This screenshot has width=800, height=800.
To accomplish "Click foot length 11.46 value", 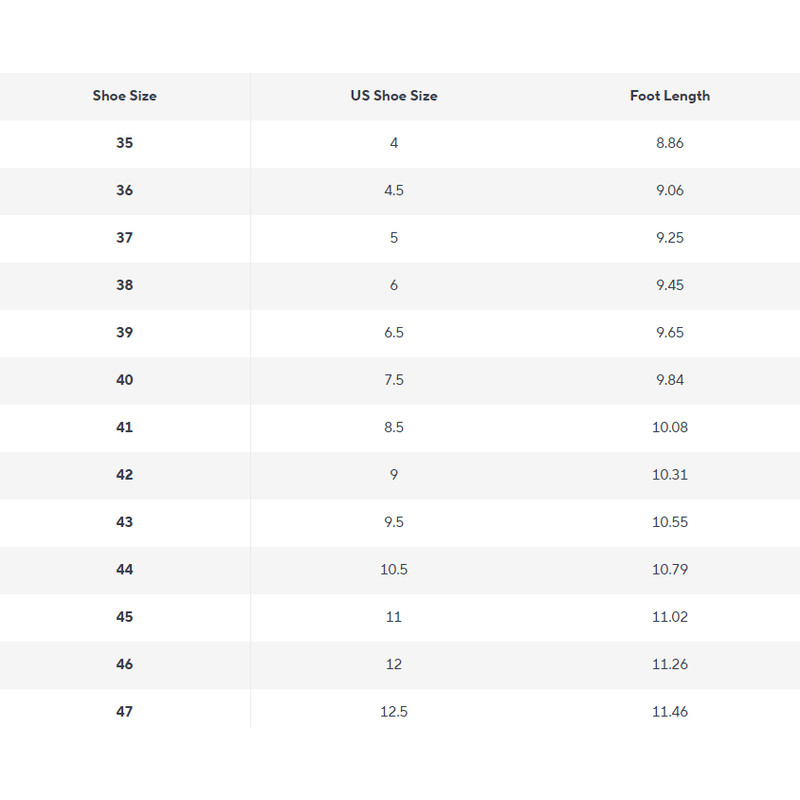I will pyautogui.click(x=670, y=712).
